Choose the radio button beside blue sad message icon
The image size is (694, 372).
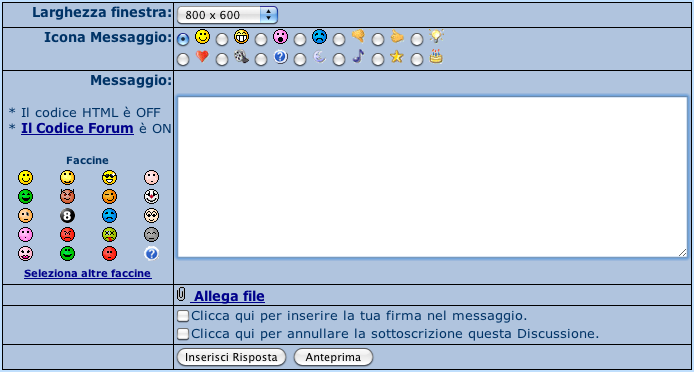(x=300, y=39)
